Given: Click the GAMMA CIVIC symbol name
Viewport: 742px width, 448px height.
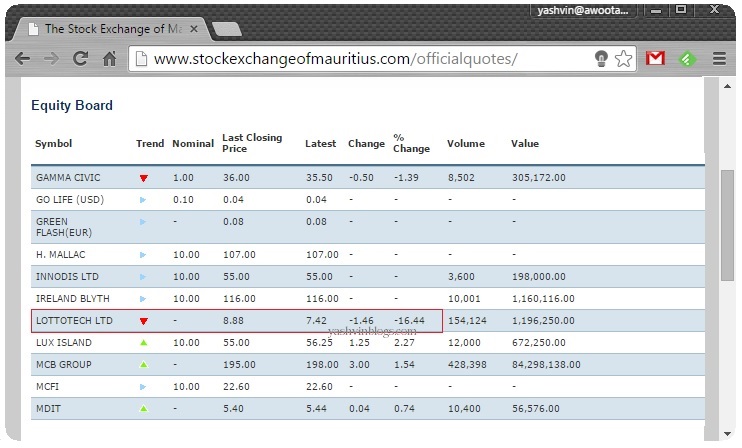Looking at the screenshot, I should [x=68, y=178].
